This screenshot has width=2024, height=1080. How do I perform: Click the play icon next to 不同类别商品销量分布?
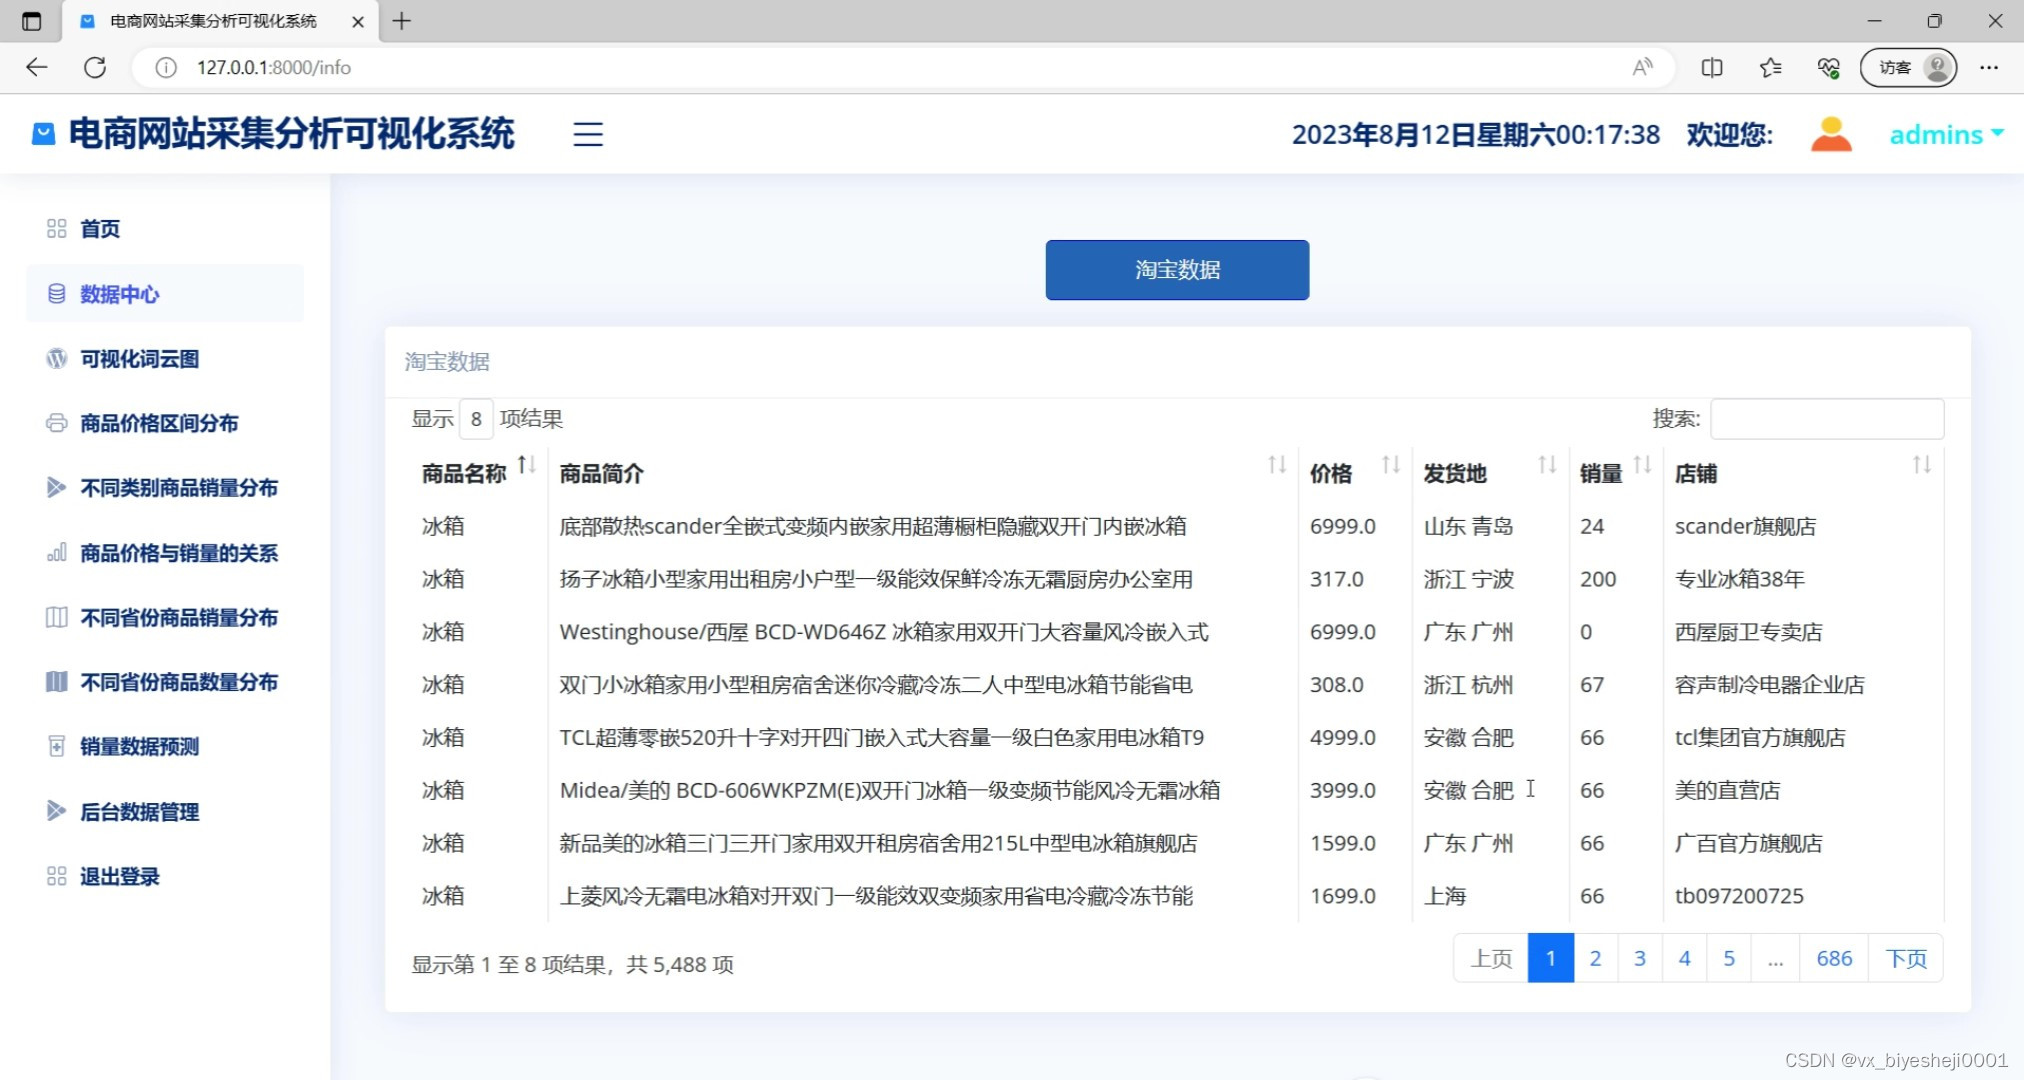(x=57, y=487)
